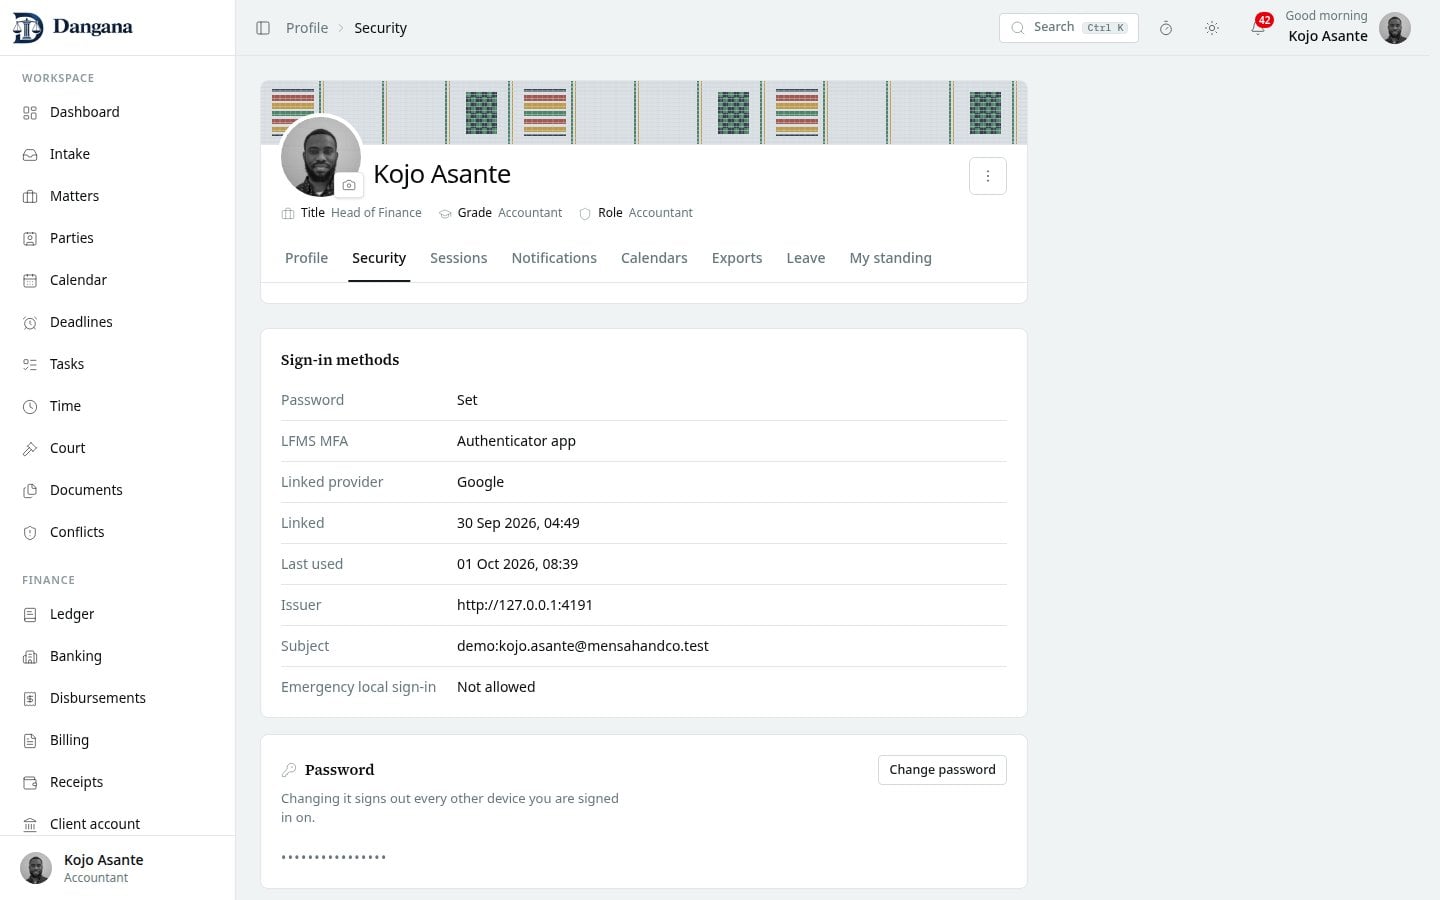Navigate to Parties
The height and width of the screenshot is (900, 1440).
pos(117,238)
